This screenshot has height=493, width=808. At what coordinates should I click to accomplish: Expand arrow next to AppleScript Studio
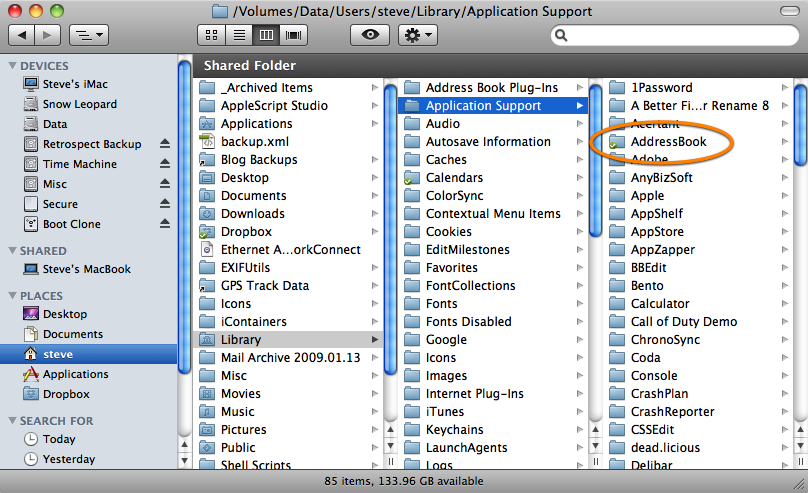(x=375, y=106)
